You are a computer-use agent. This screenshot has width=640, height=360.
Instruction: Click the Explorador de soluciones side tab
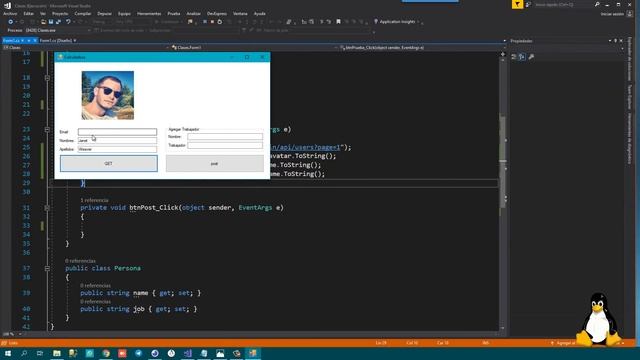coord(630,59)
